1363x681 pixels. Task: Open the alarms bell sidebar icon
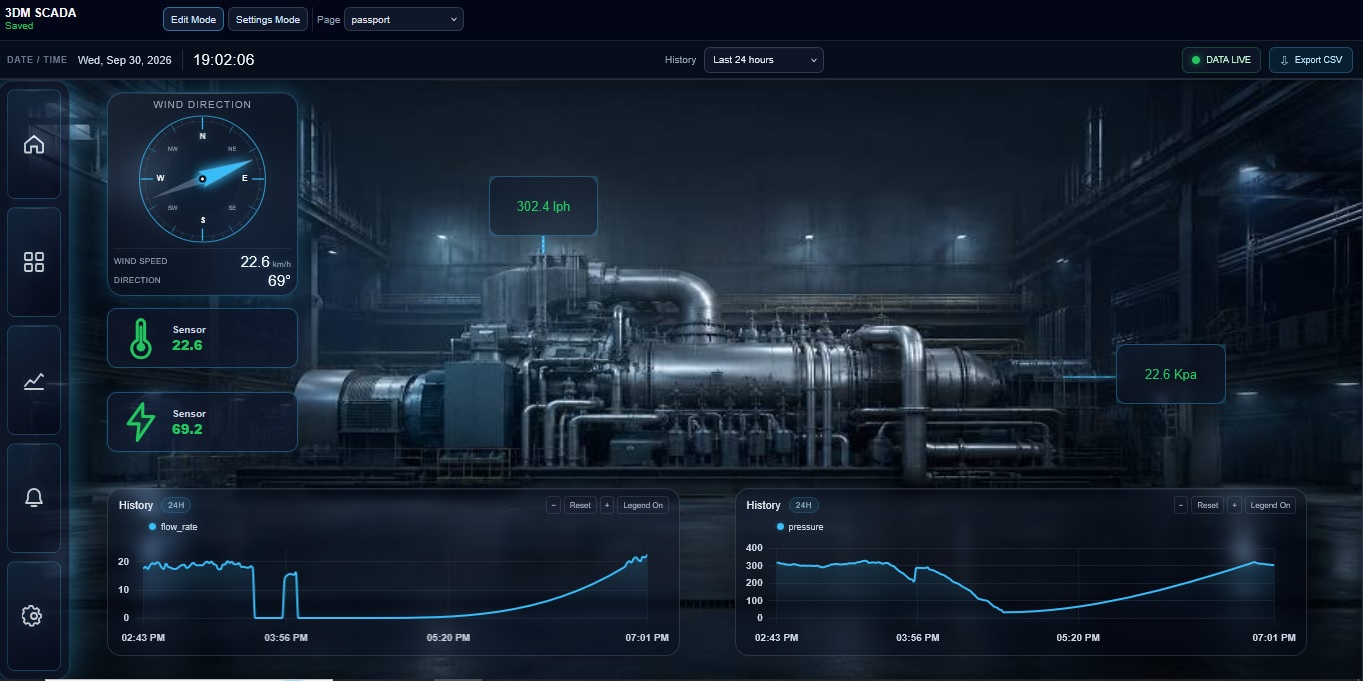34,497
